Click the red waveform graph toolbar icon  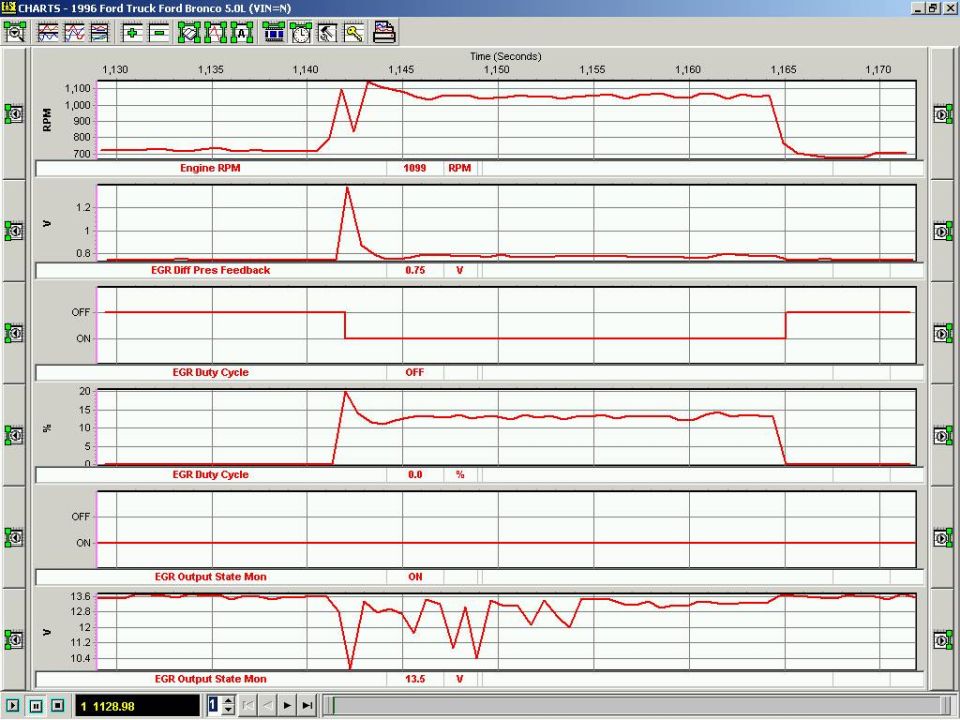tap(216, 32)
